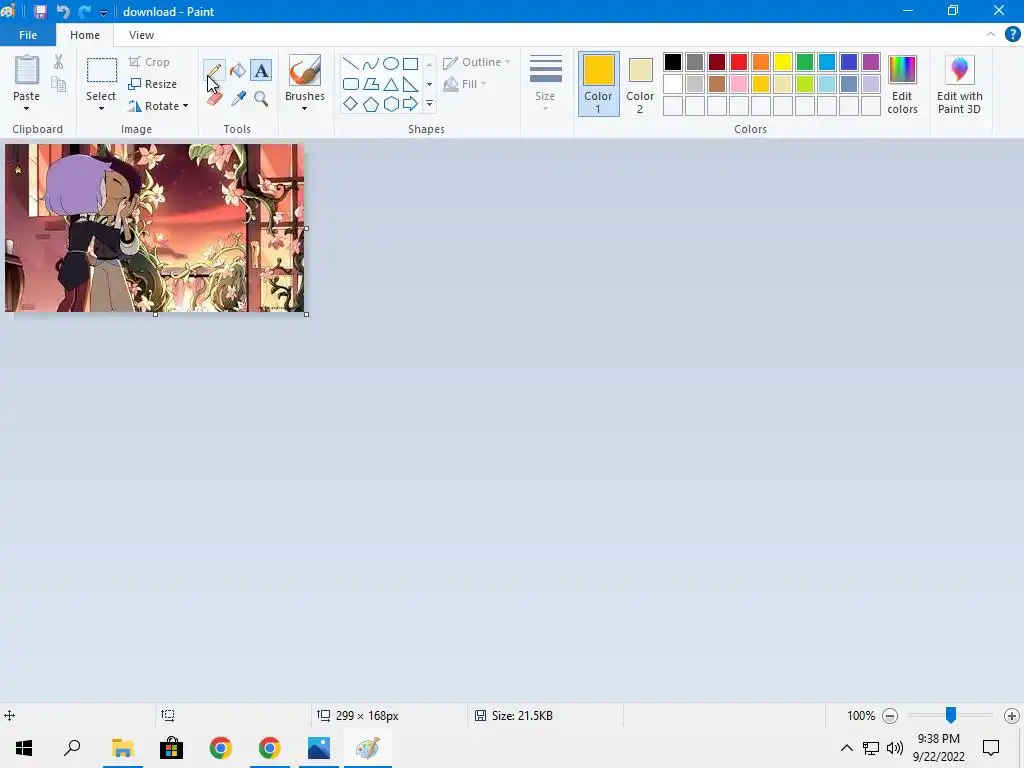This screenshot has width=1024, height=768.
Task: Pick the black color swatch
Action: point(673,62)
